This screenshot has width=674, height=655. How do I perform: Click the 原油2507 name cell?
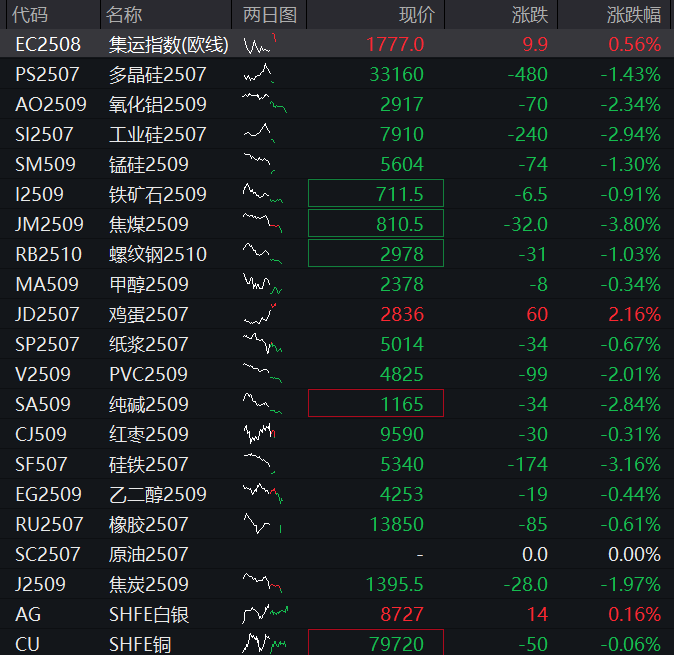pos(149,554)
